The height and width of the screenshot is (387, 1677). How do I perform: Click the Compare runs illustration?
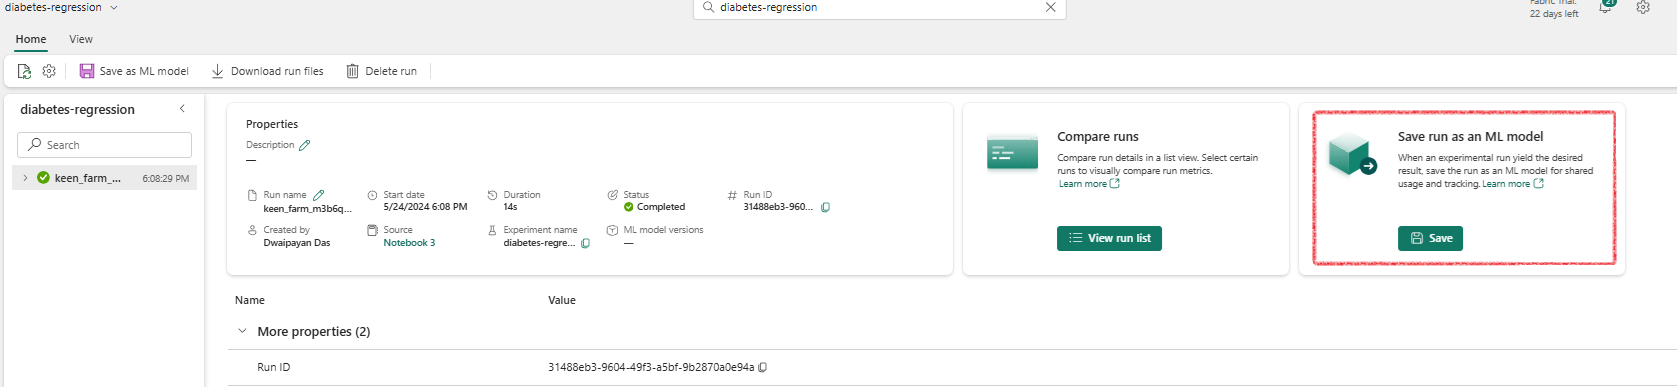coord(1012,153)
